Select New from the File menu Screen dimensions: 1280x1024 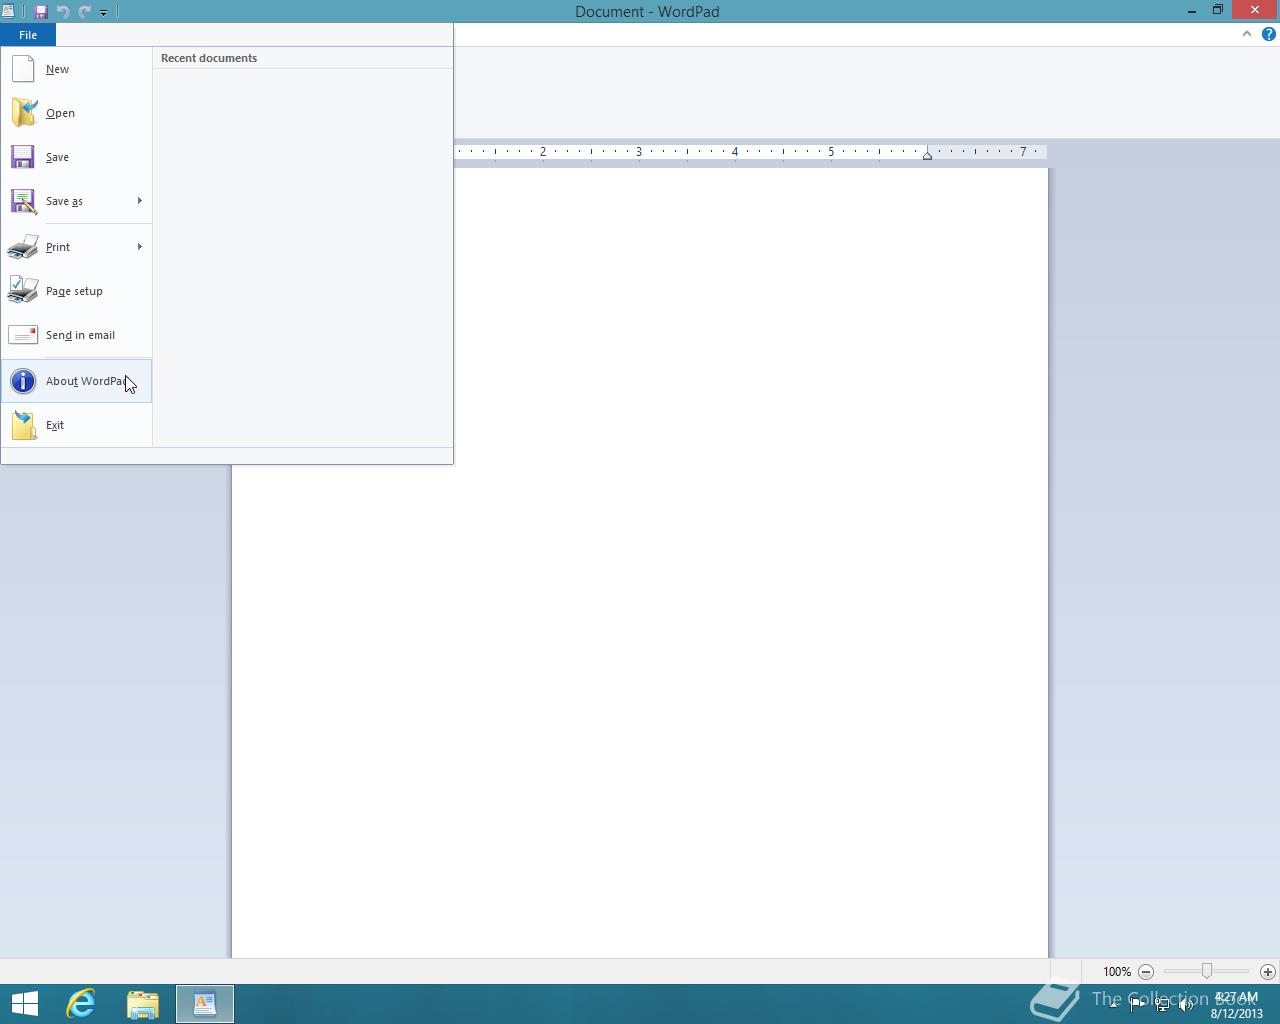point(76,69)
